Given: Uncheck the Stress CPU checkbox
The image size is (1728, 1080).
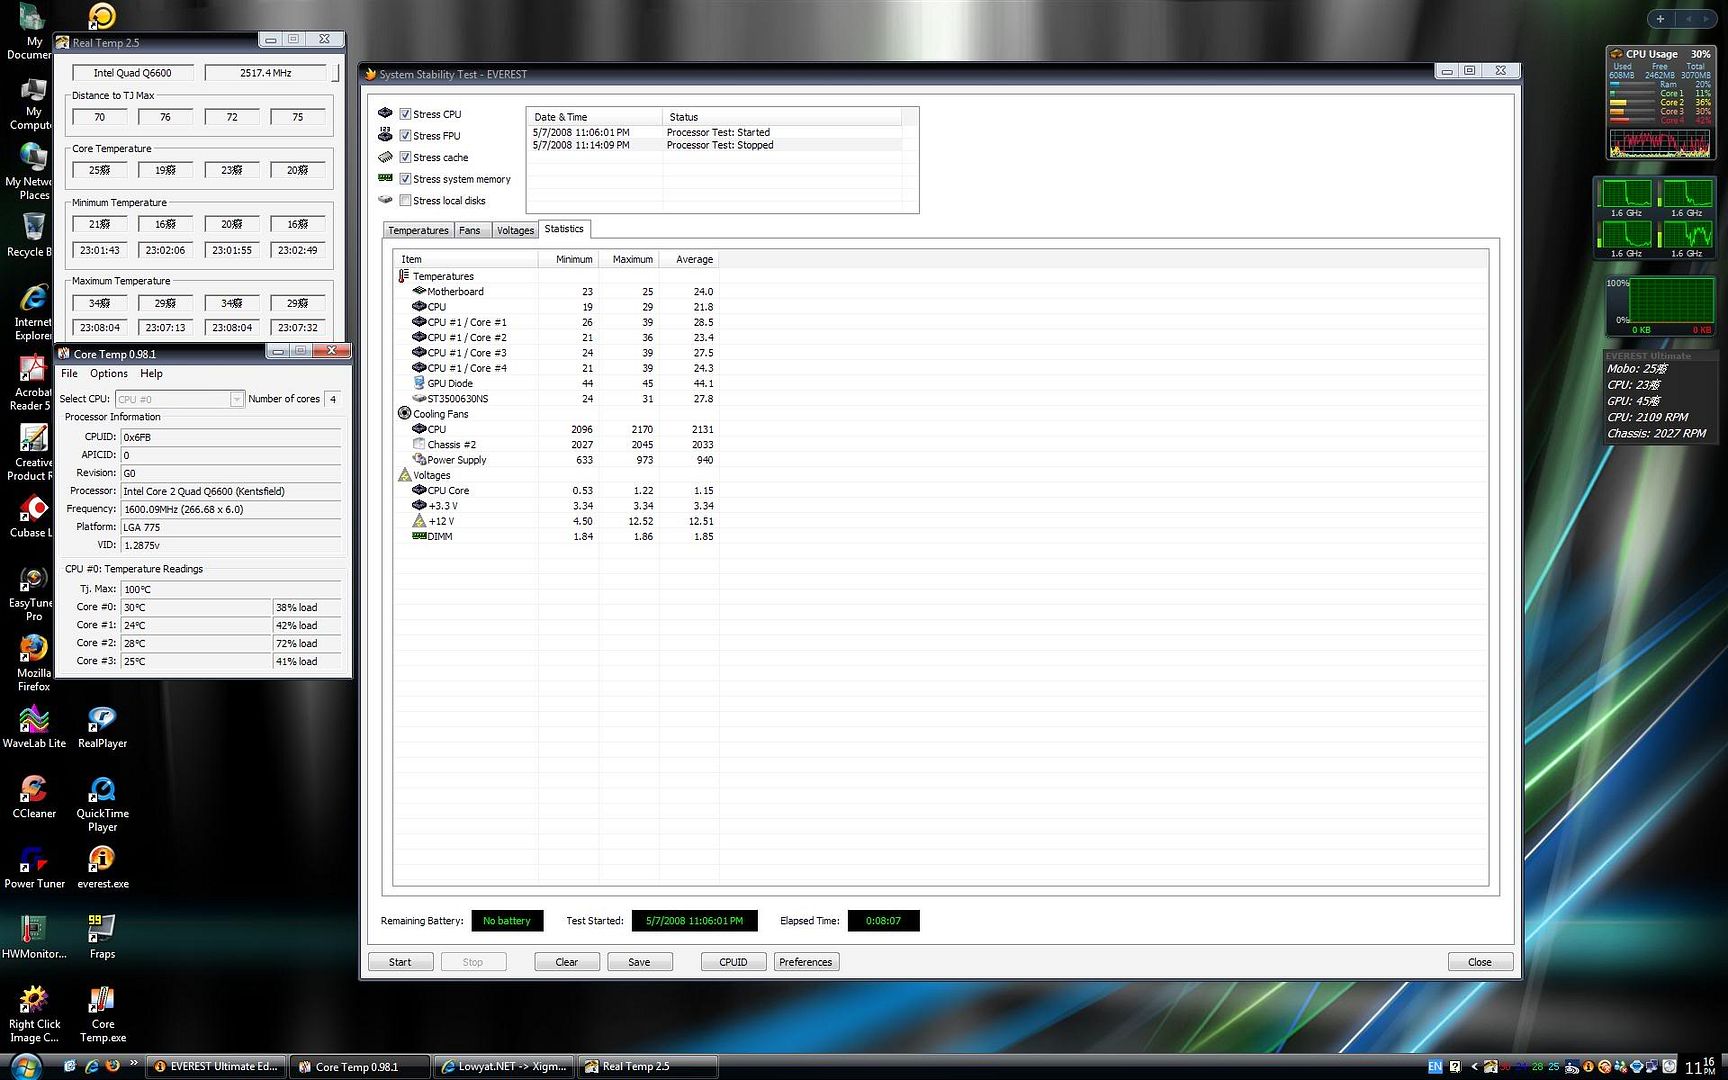Looking at the screenshot, I should tap(405, 114).
